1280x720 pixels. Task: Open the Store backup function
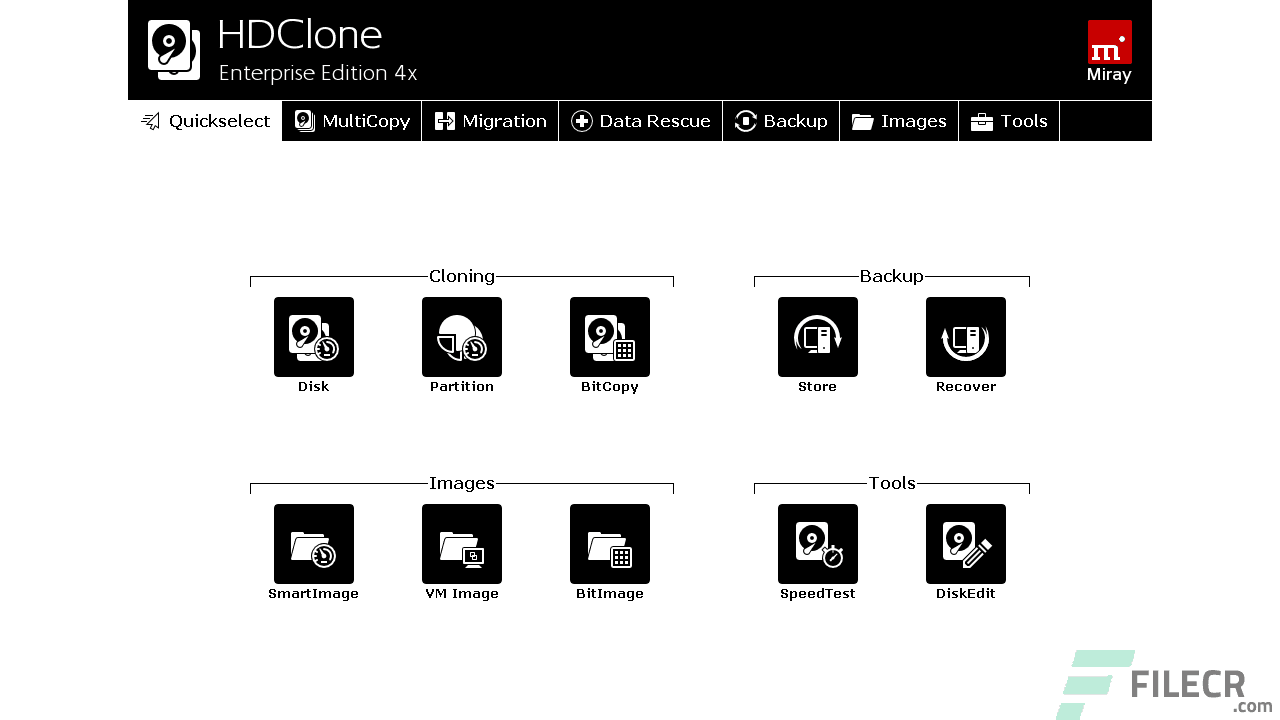point(817,337)
